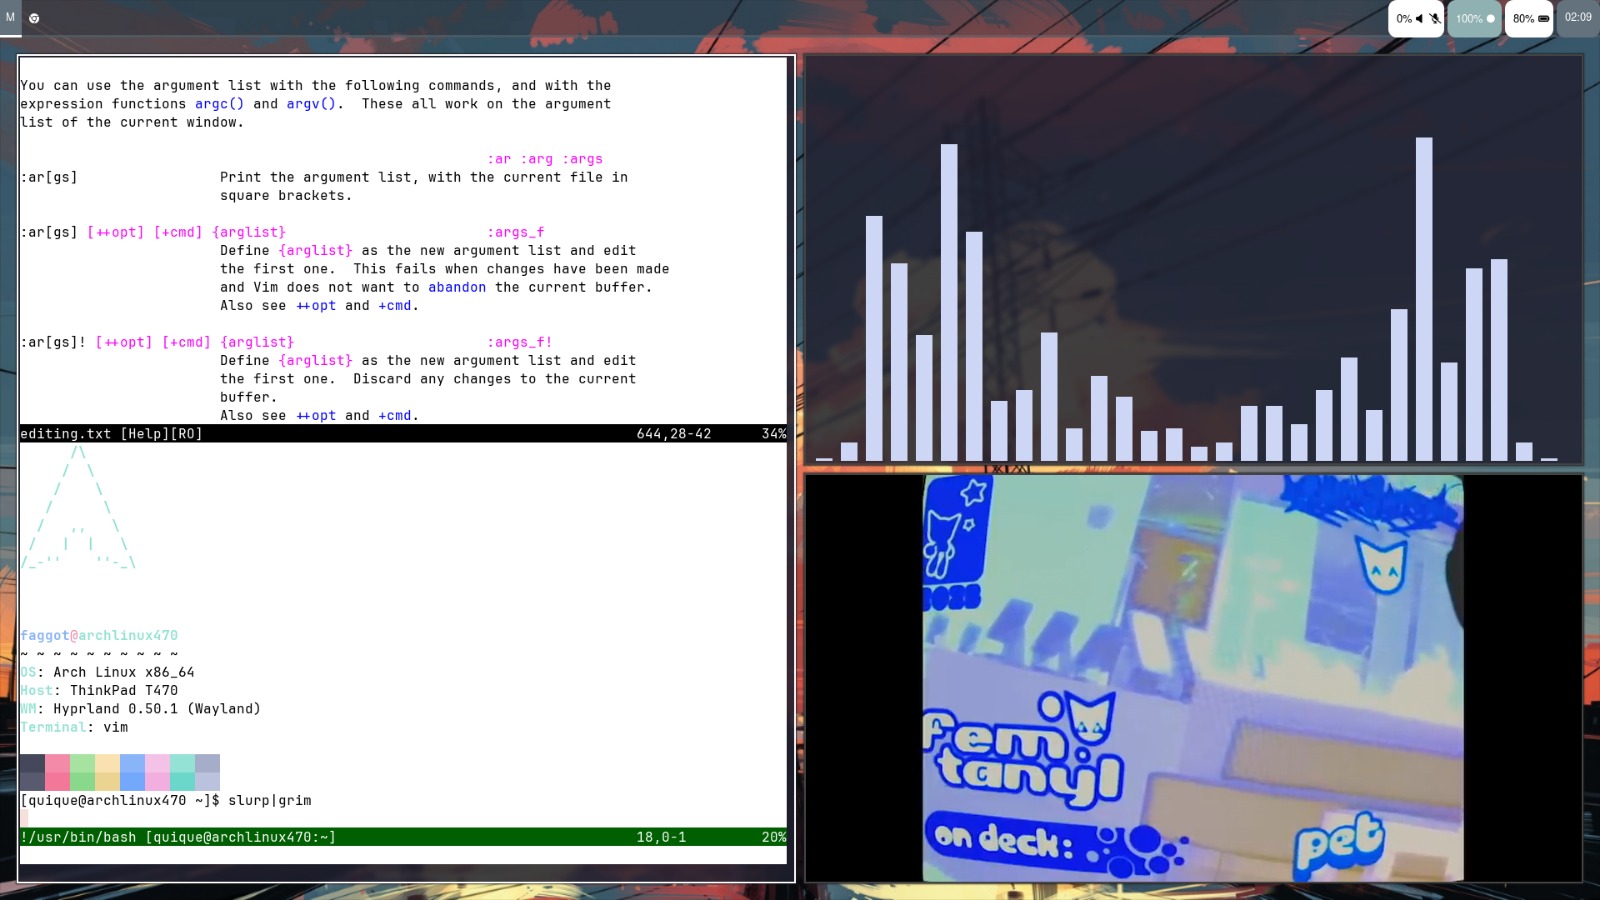Click the yellow color block in the palette
The height and width of the screenshot is (900, 1600).
coord(107,772)
